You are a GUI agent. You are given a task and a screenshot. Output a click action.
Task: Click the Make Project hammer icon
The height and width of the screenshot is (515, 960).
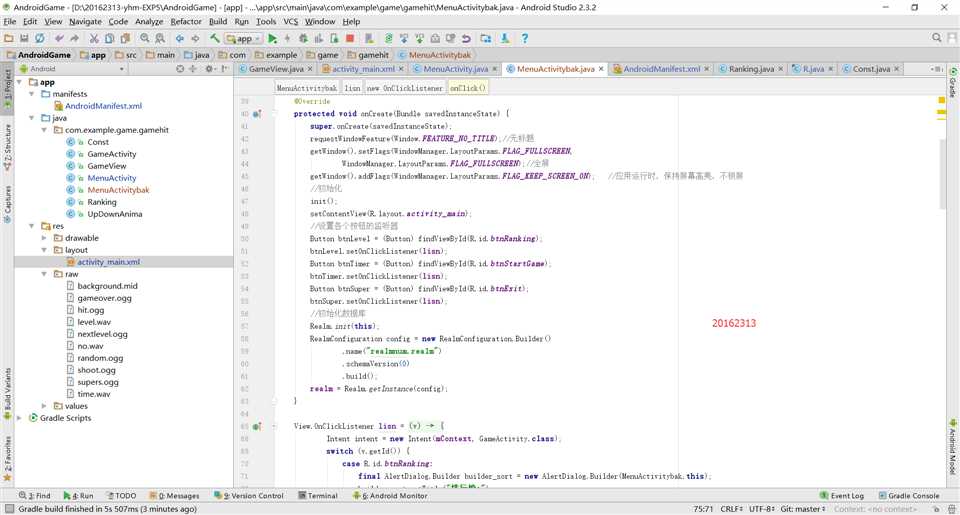click(214, 38)
